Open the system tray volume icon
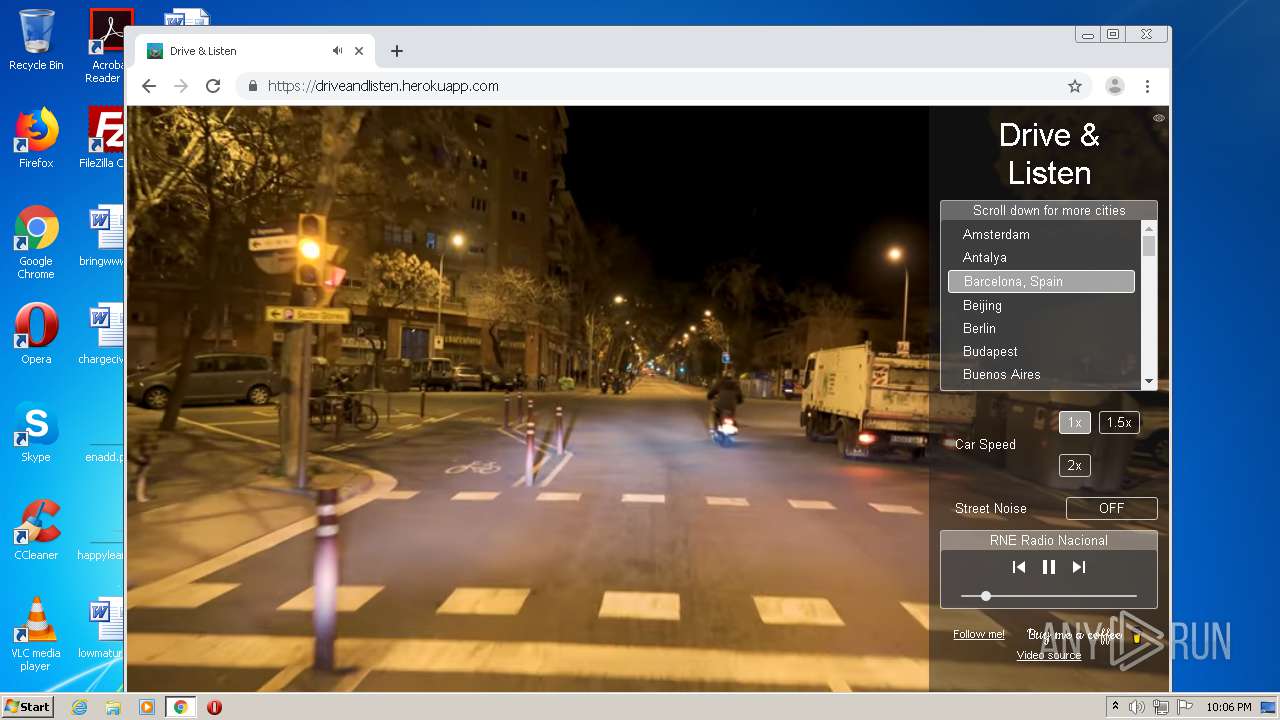 coord(1137,707)
